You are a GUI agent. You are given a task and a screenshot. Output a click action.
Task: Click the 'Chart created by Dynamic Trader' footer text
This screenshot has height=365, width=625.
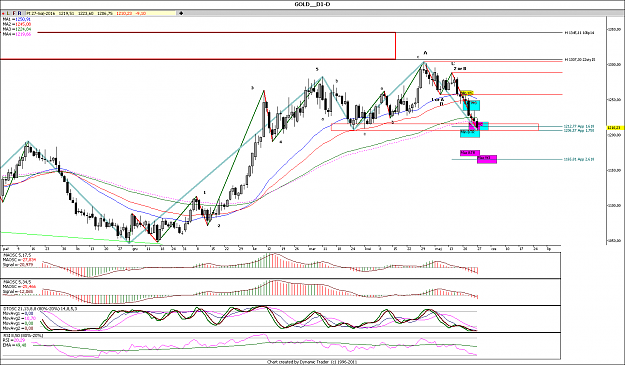312,362
